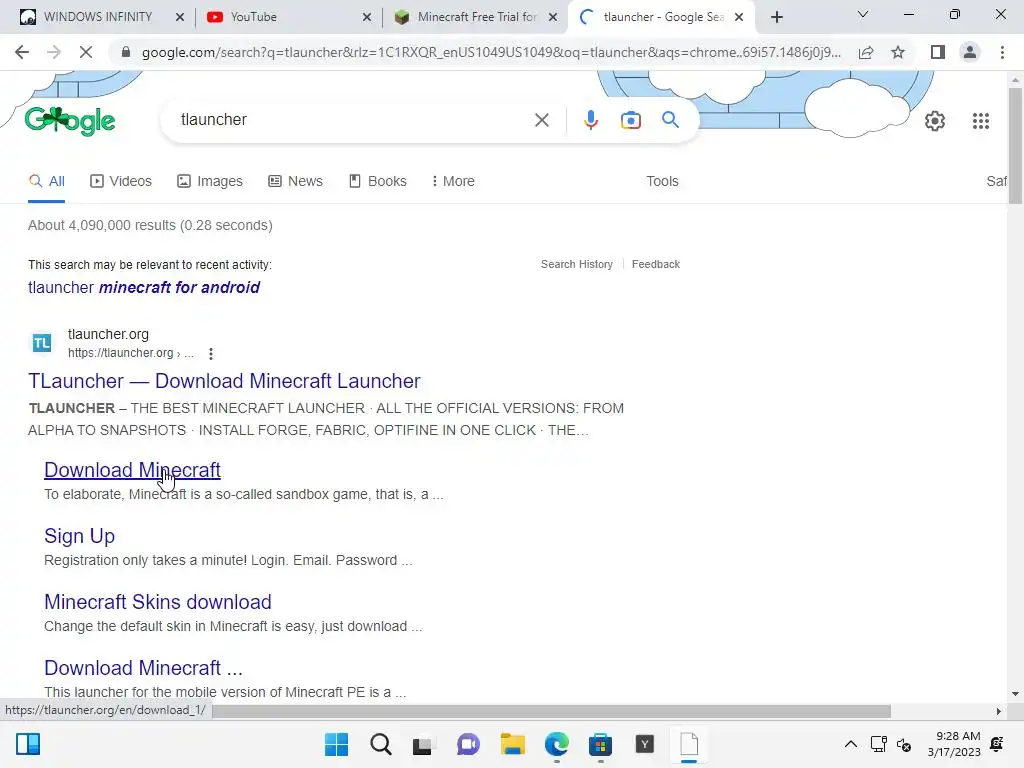The height and width of the screenshot is (768, 1024).
Task: Click the horizontal page scrollbar
Action: 551,711
